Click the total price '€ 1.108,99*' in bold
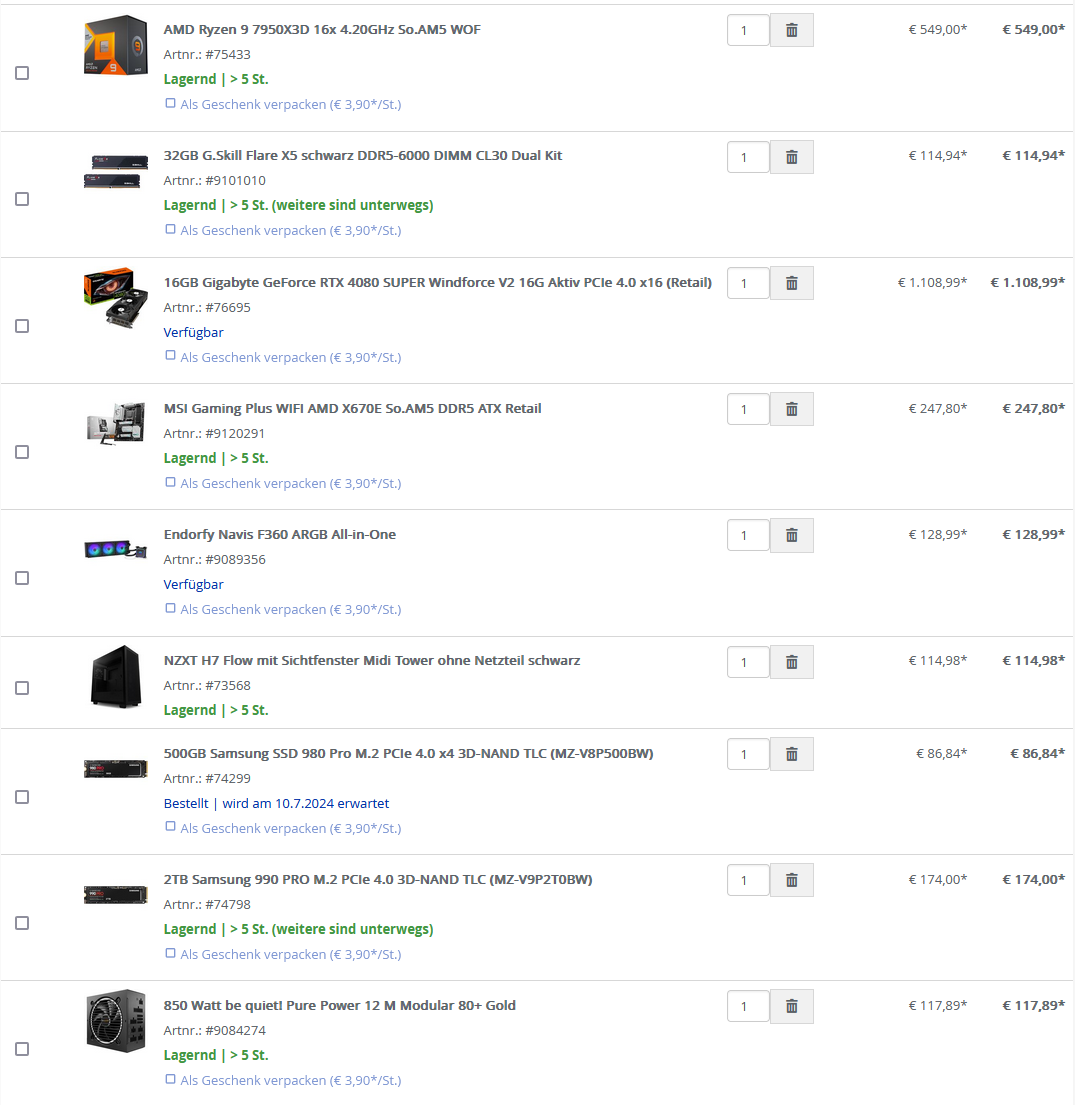1075x1105 pixels. (1028, 283)
